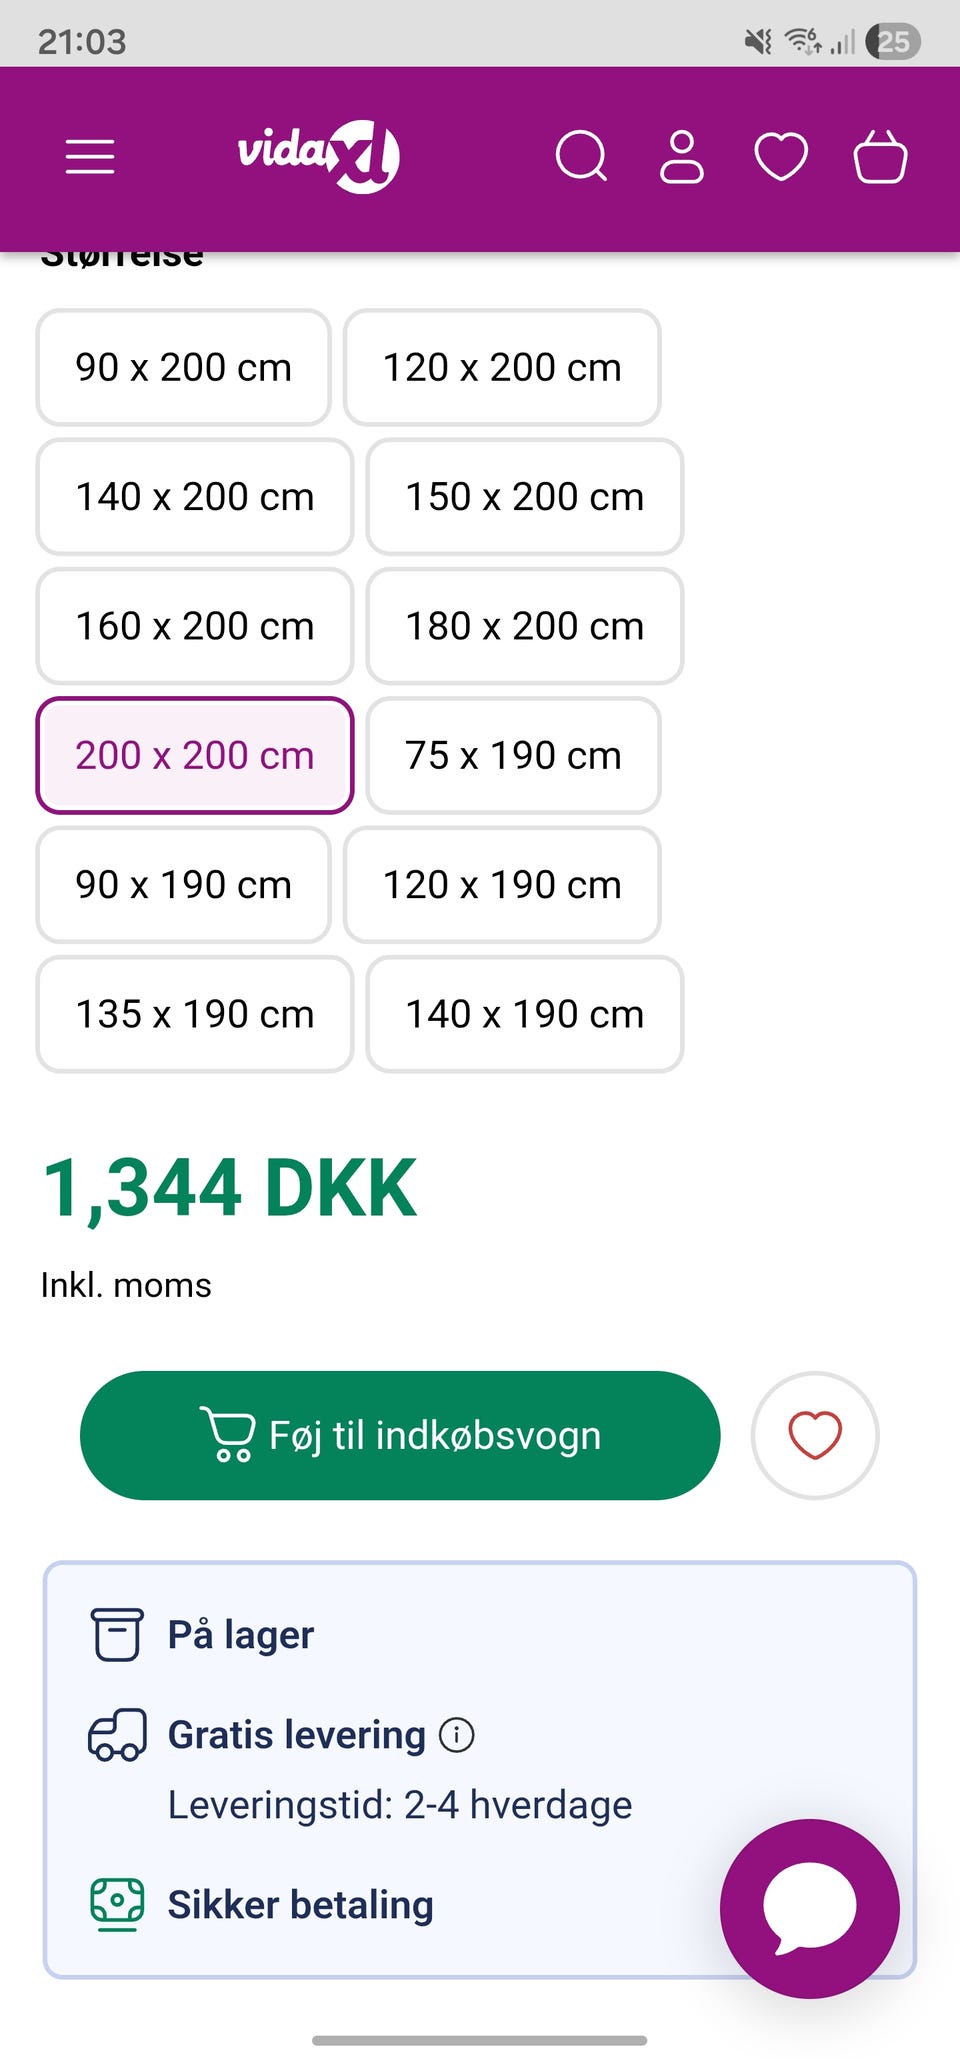Select the 75 x 190 cm option
This screenshot has height=2059, width=960.
click(x=513, y=755)
